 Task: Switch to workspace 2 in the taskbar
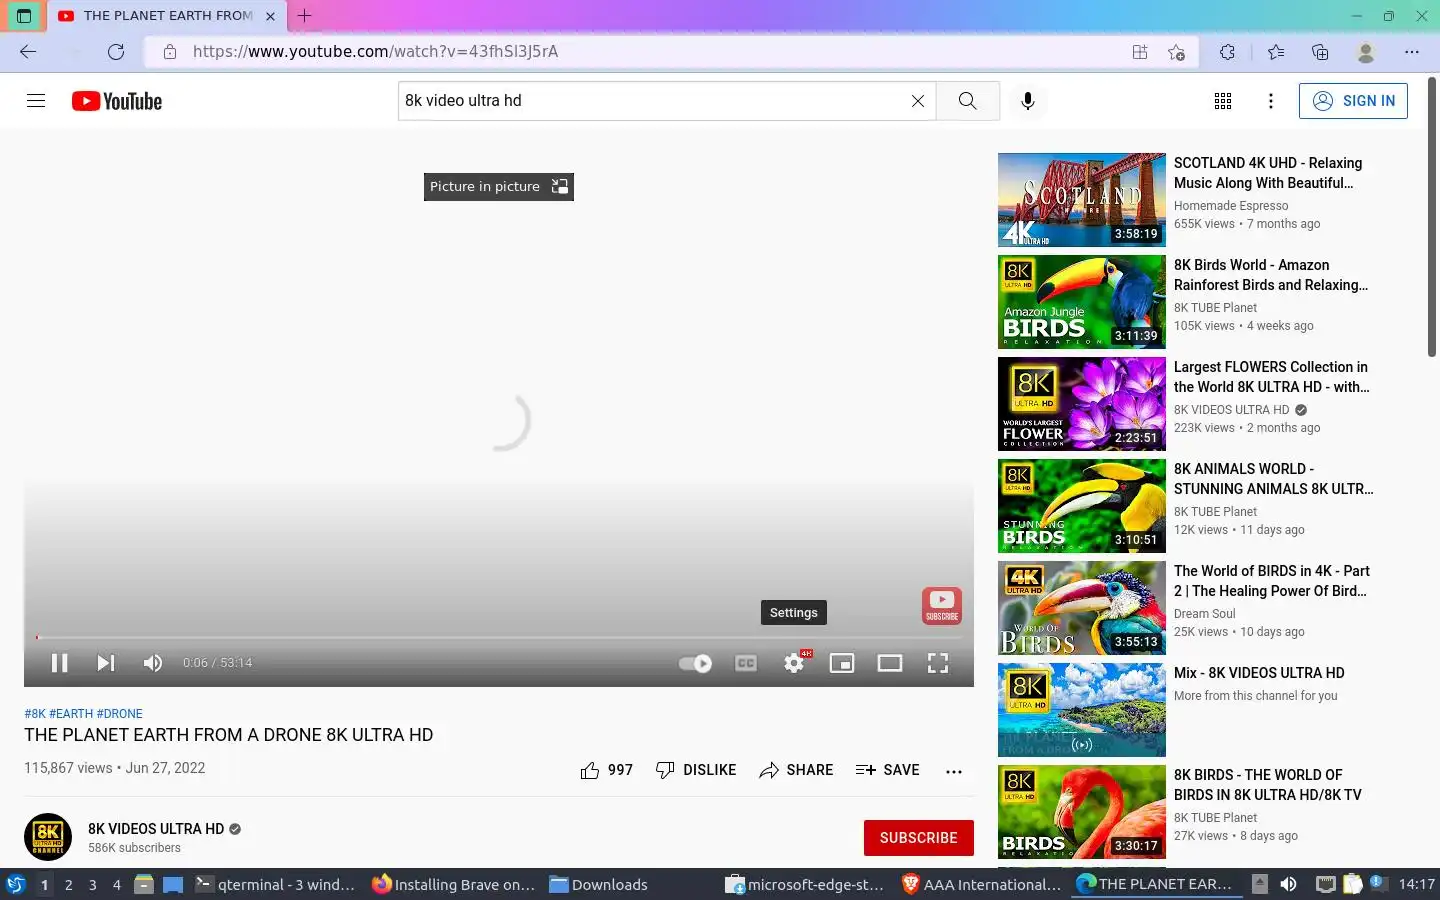68,884
